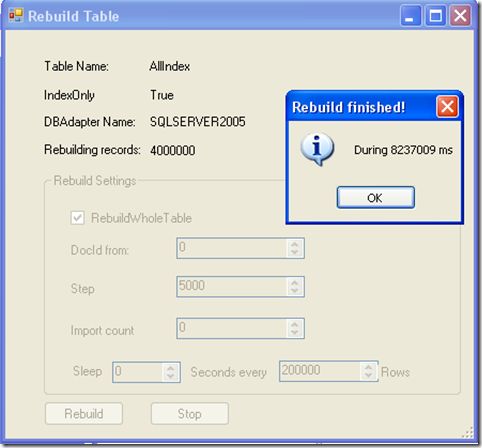
Task: Click the Rebuild Table window icon
Action: (x=16, y=15)
